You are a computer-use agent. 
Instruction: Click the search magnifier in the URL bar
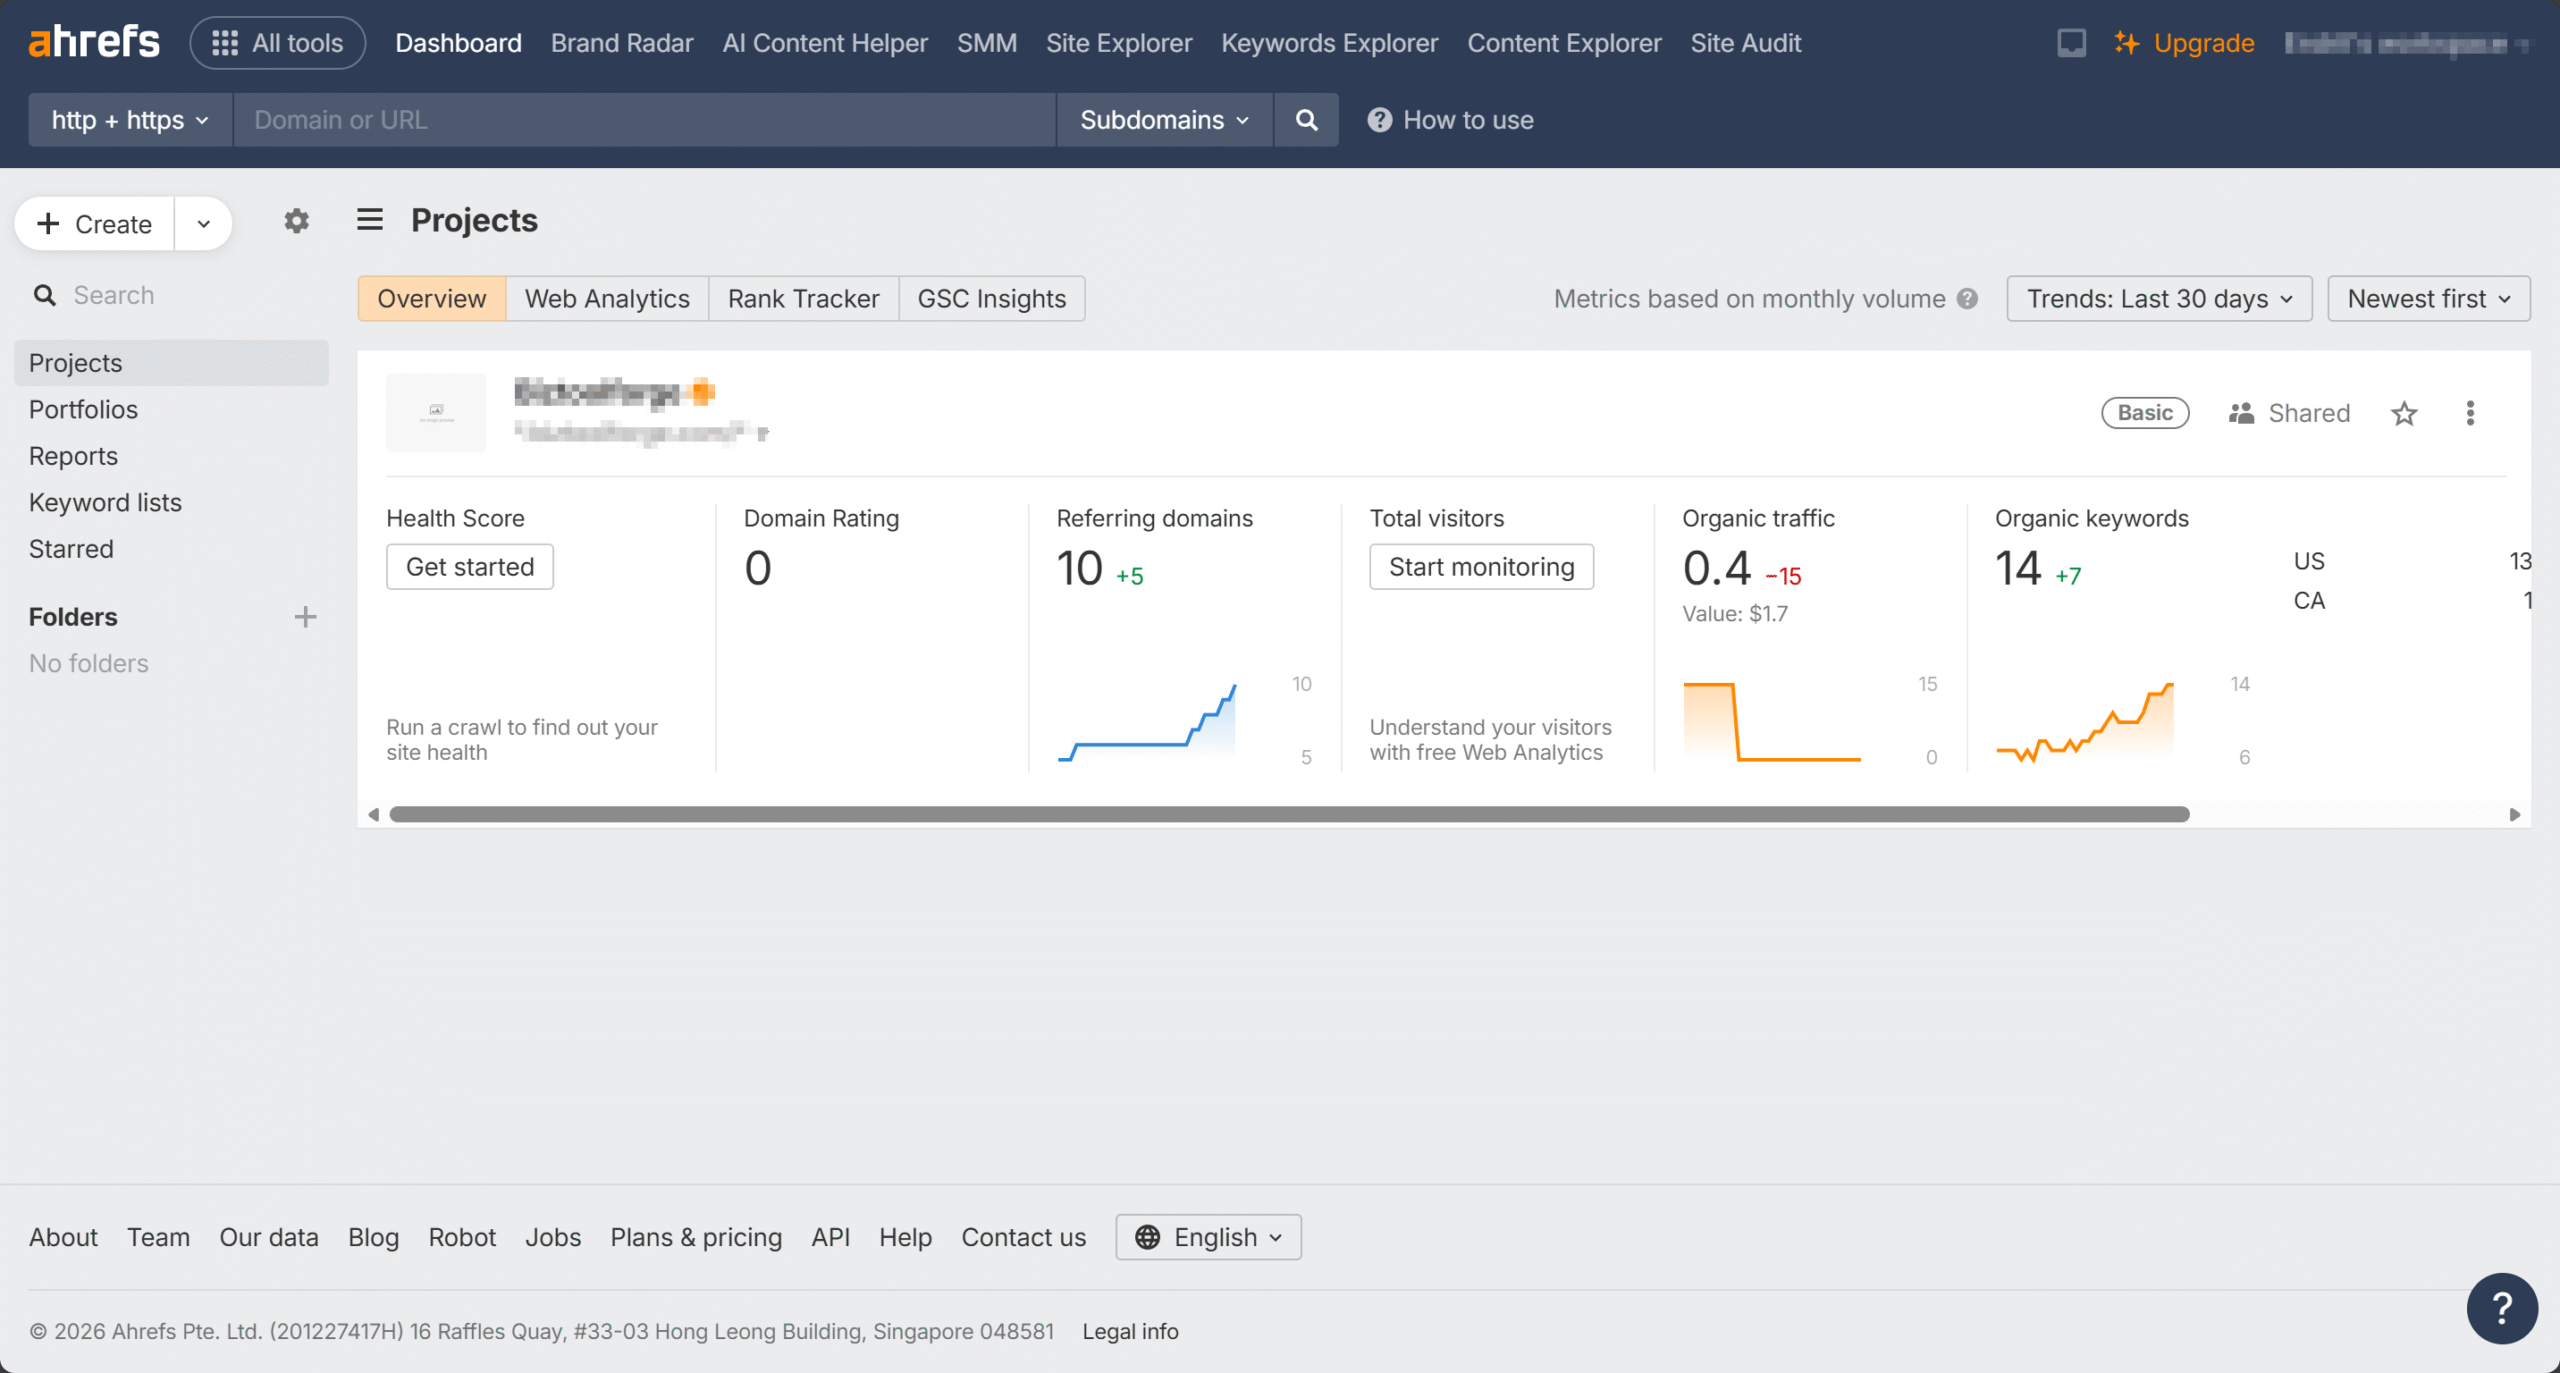pos(1306,119)
